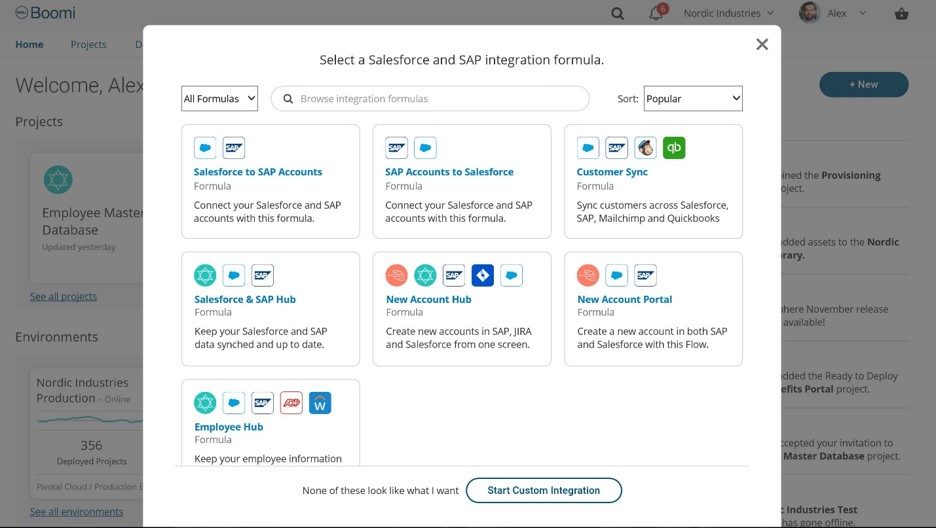Click ADP icon on Employee Hub card

291,403
